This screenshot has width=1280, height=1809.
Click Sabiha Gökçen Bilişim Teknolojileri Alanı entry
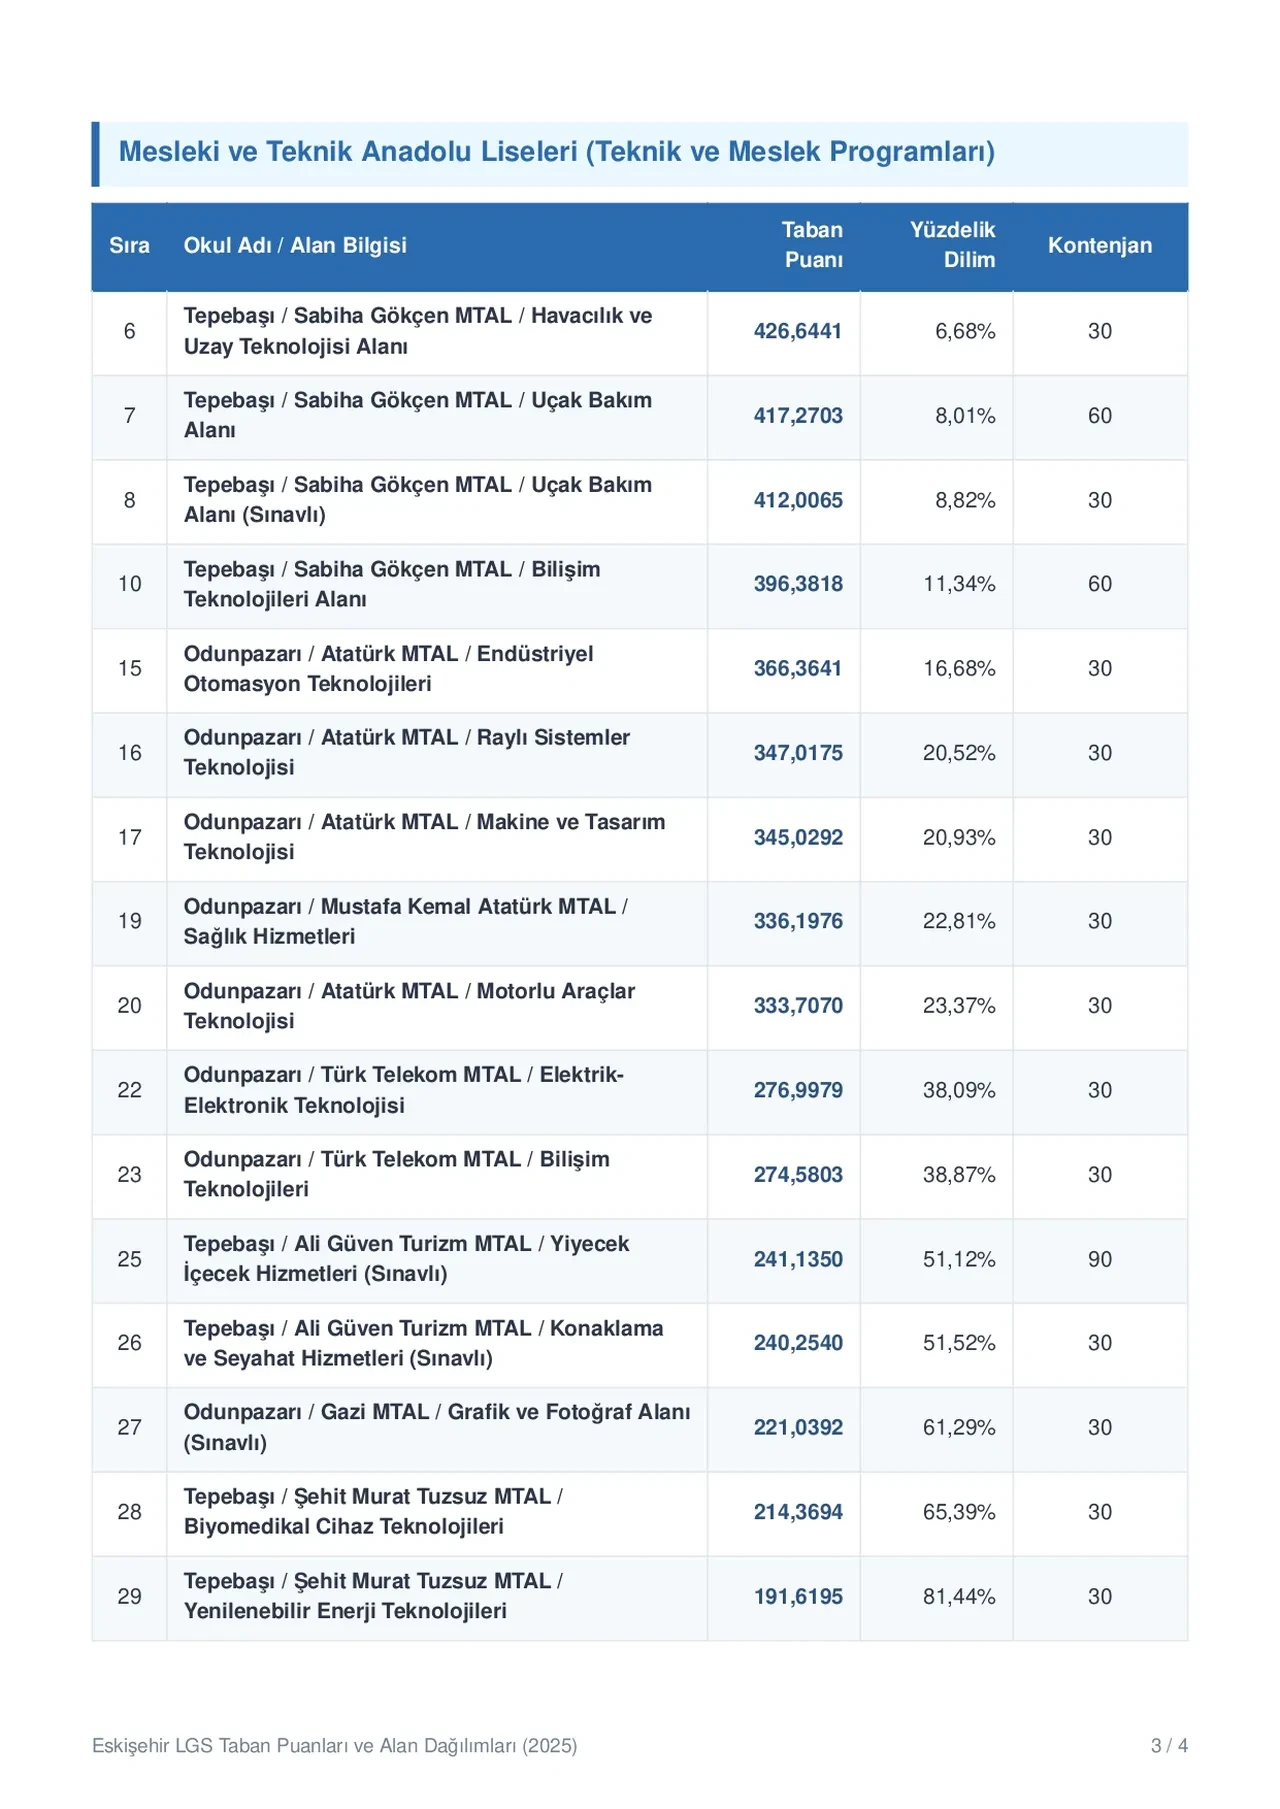coord(392,584)
